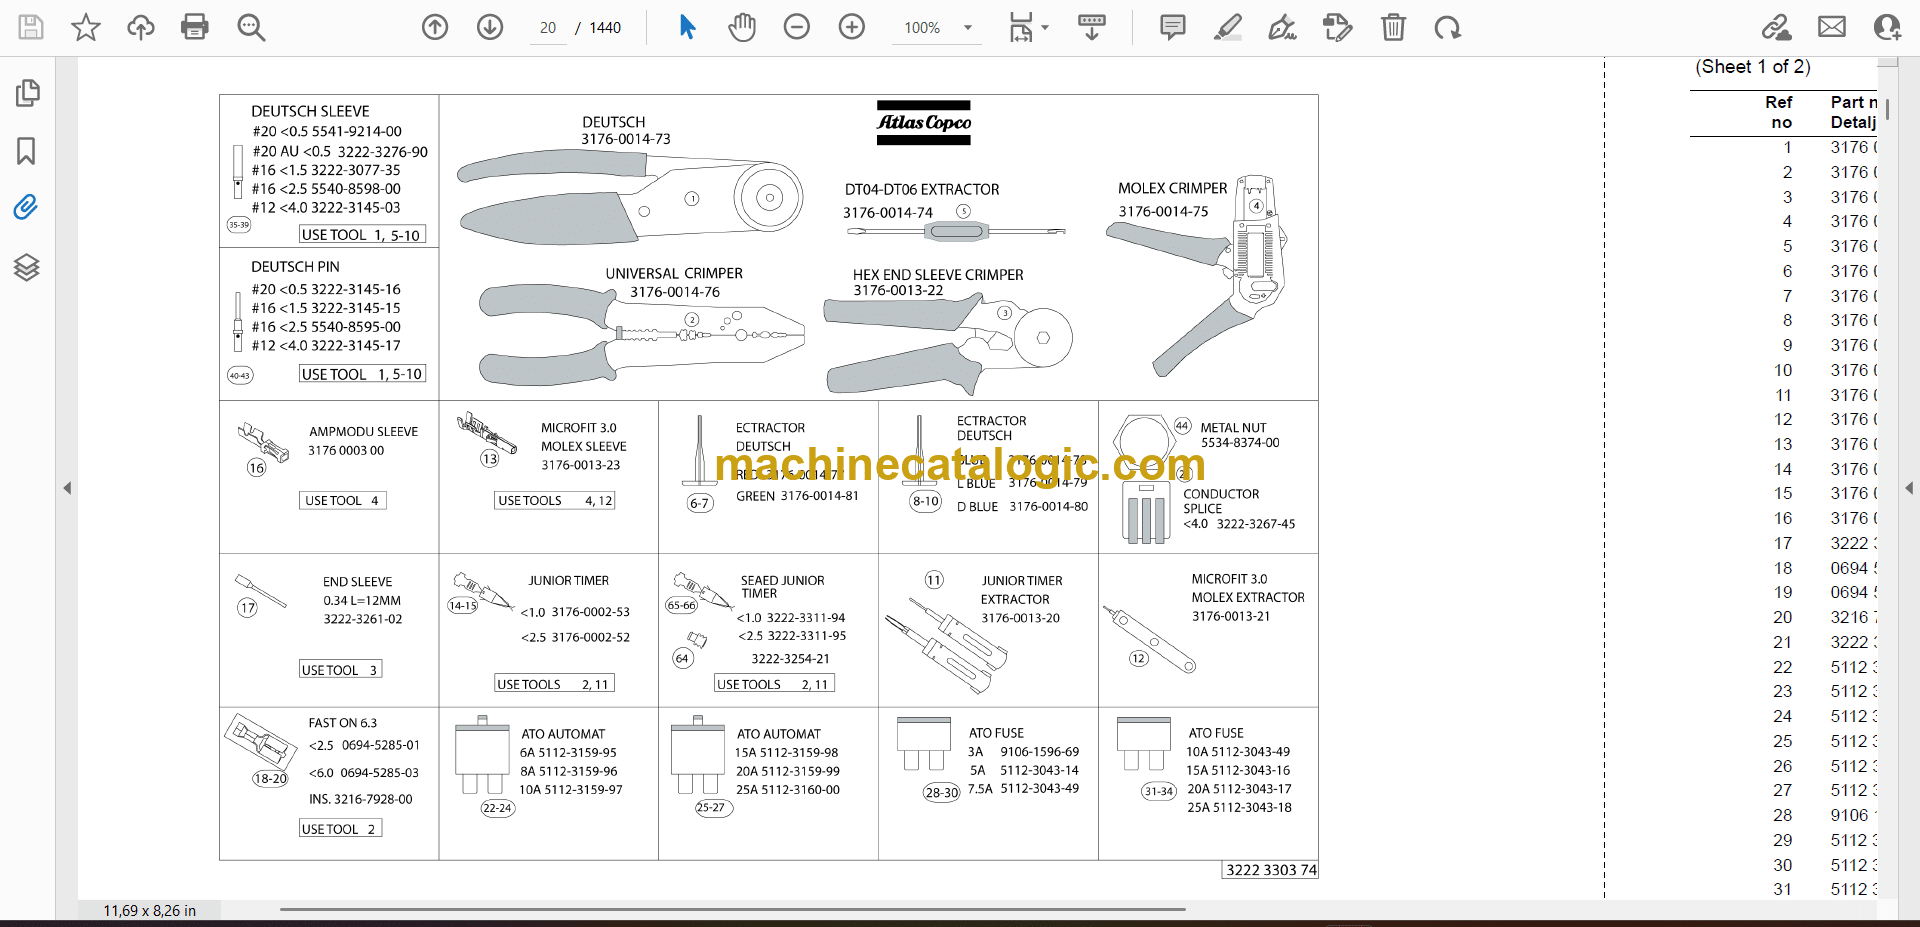This screenshot has width=1920, height=927.
Task: Click the "METAL NUT" label
Action: click(x=1233, y=428)
